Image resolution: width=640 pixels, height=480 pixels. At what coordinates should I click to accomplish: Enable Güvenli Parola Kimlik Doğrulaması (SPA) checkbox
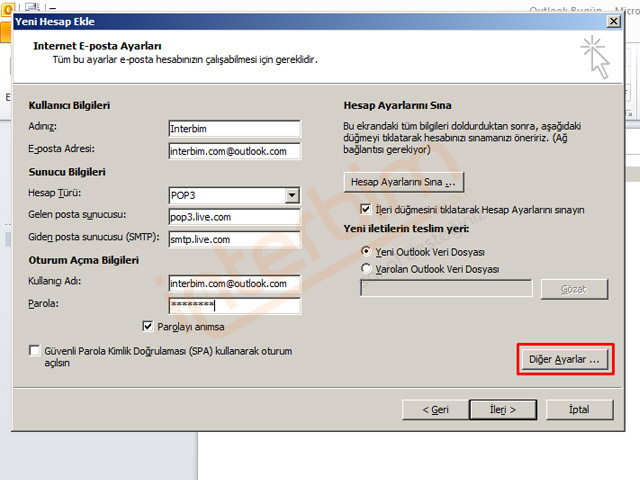pos(36,352)
